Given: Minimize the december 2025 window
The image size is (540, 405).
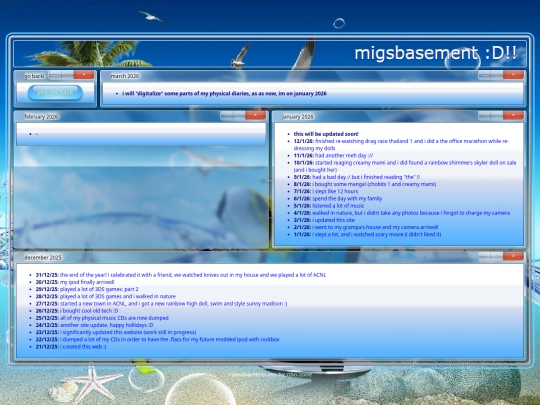Looking at the screenshot, I should coord(484,256).
